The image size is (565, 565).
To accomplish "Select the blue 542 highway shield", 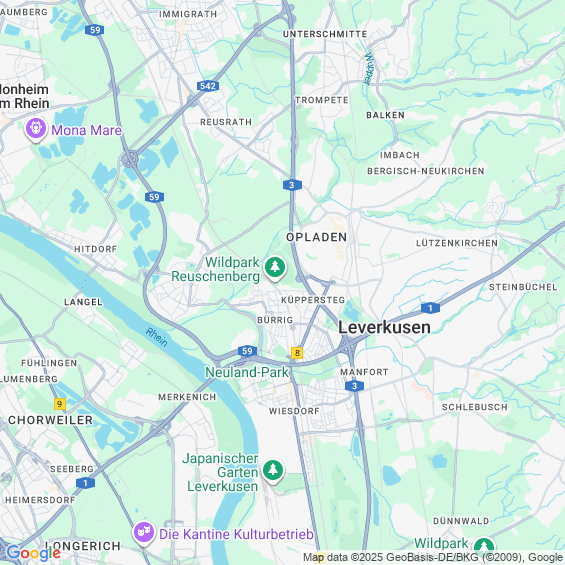I will pos(208,86).
